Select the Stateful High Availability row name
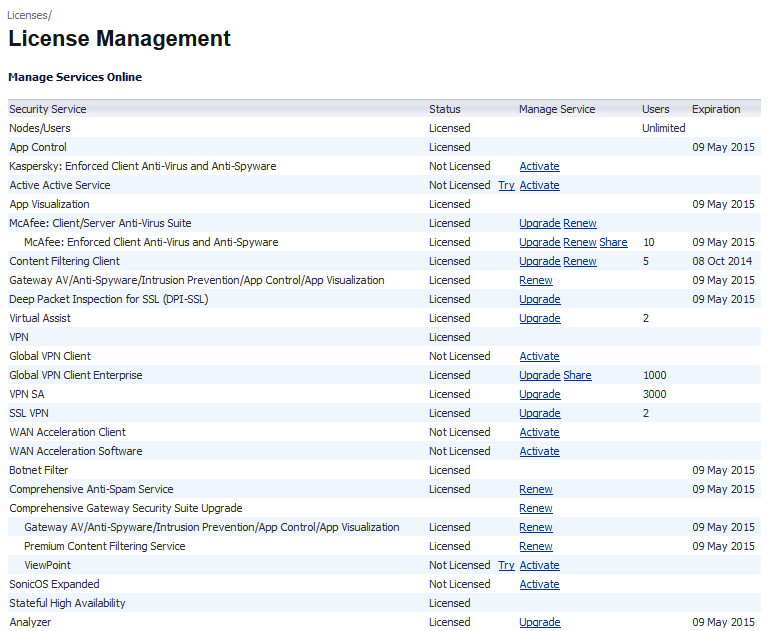 (x=67, y=604)
